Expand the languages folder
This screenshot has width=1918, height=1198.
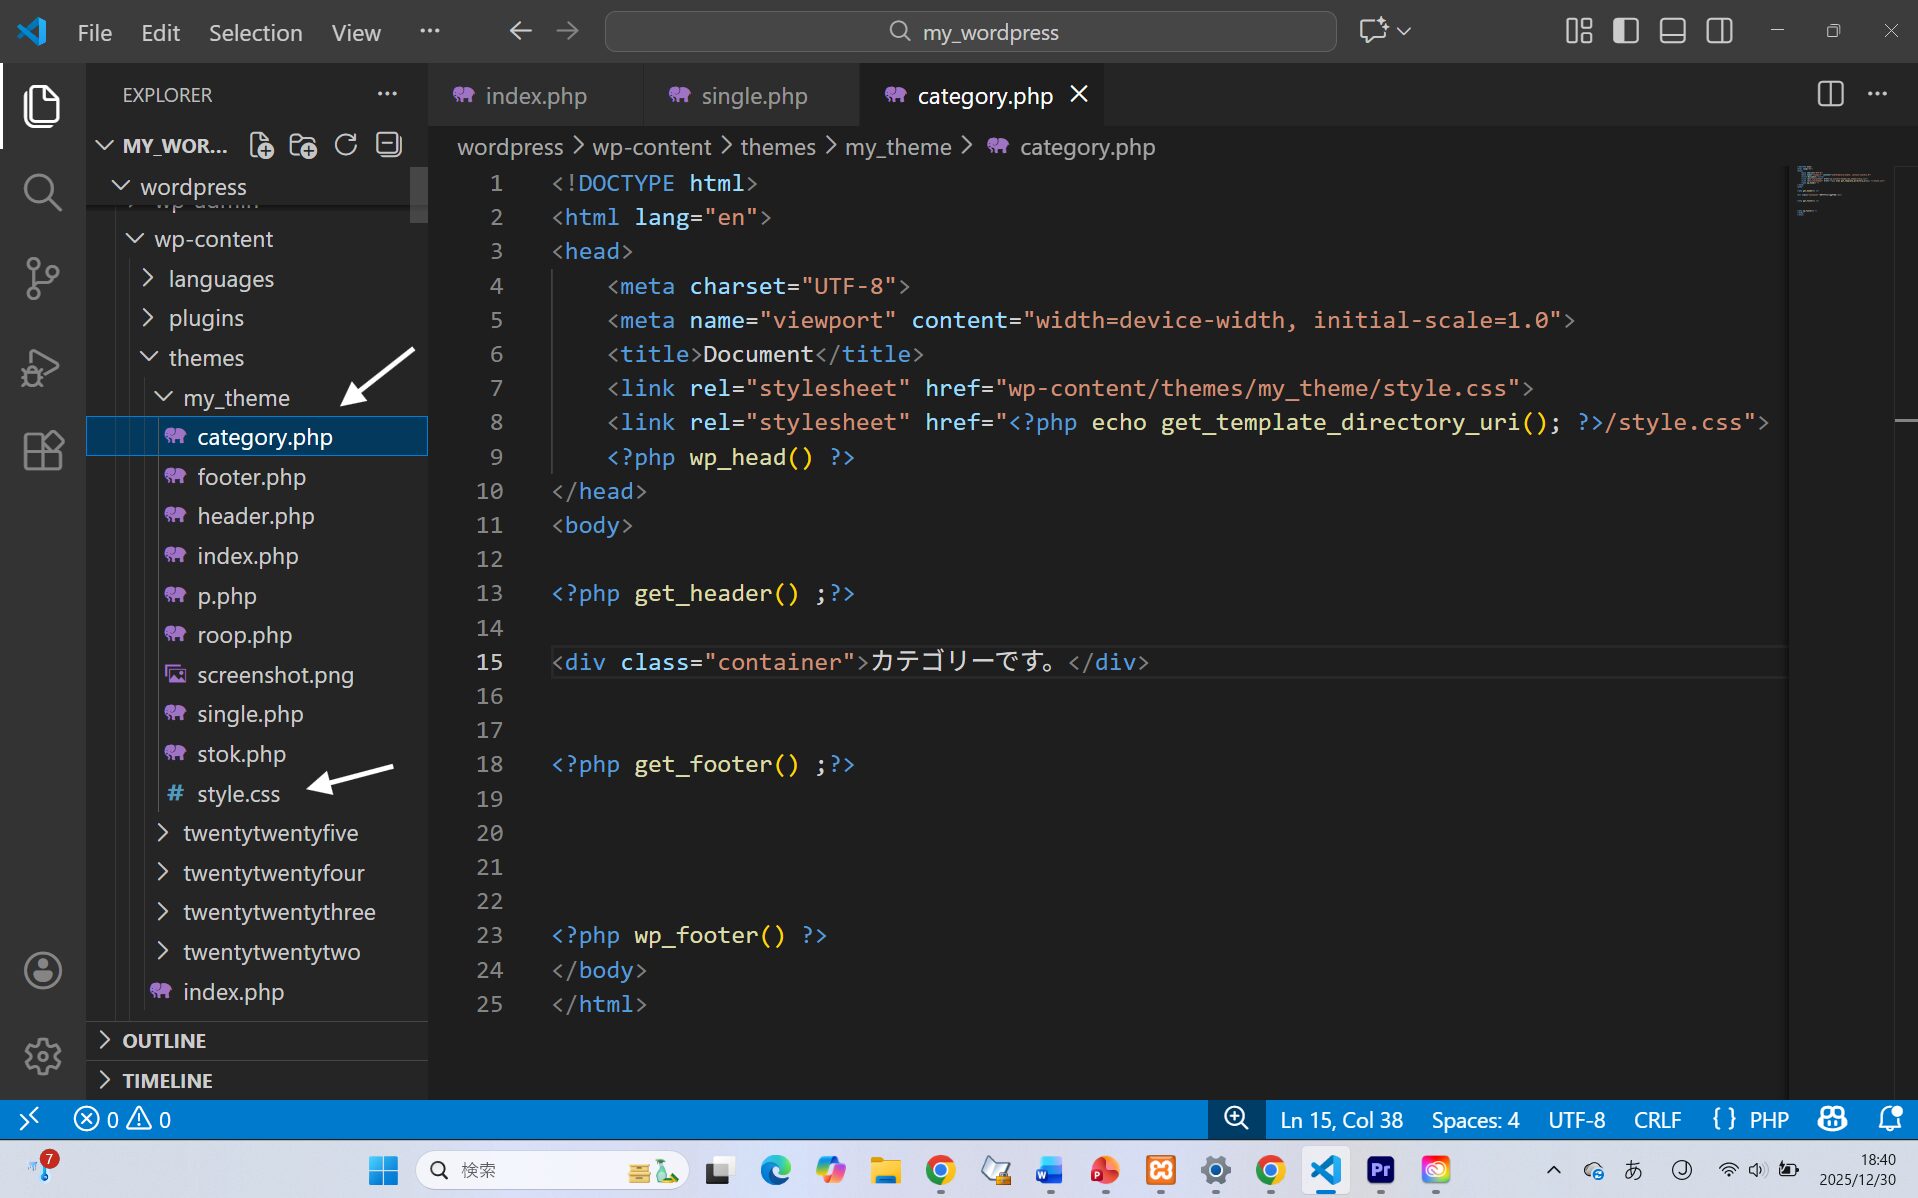(221, 279)
